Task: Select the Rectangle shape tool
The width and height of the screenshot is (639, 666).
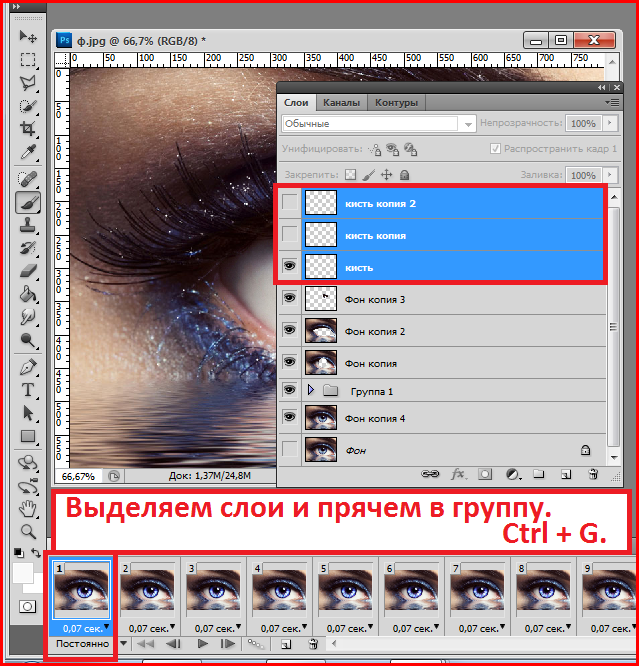Action: pos(28,436)
